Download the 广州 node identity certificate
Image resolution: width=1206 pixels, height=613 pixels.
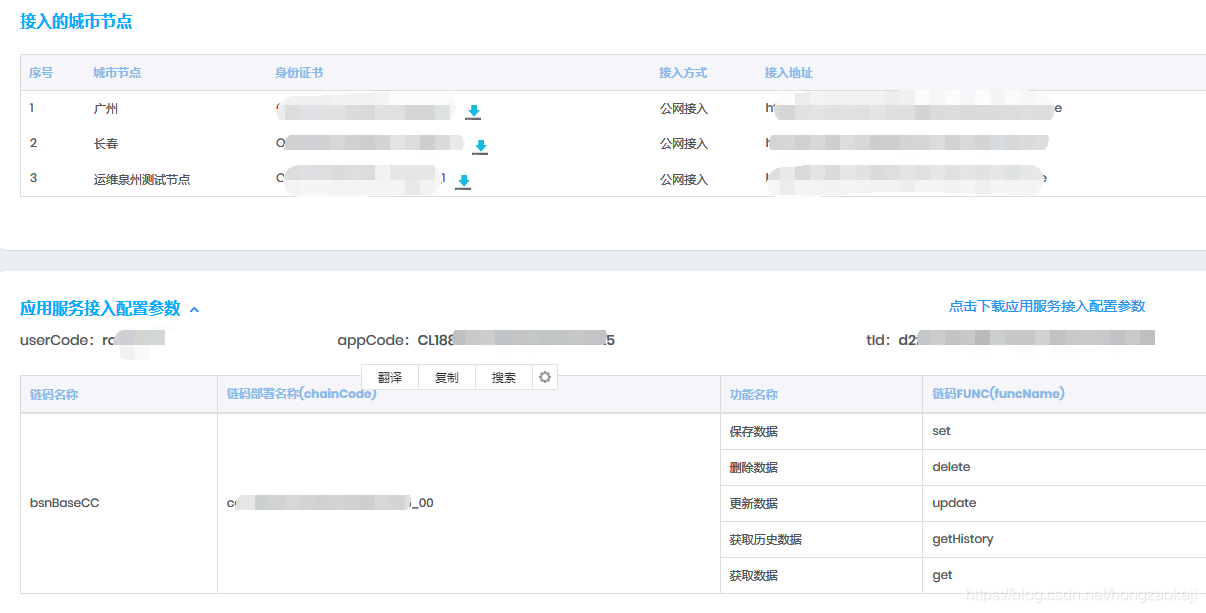coord(474,112)
